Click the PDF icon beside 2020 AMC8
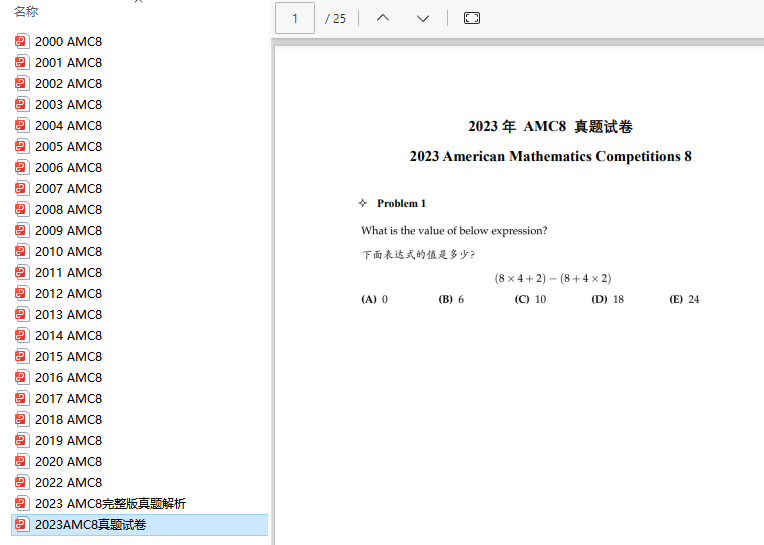Screen dimensions: 764x545 coord(21,461)
